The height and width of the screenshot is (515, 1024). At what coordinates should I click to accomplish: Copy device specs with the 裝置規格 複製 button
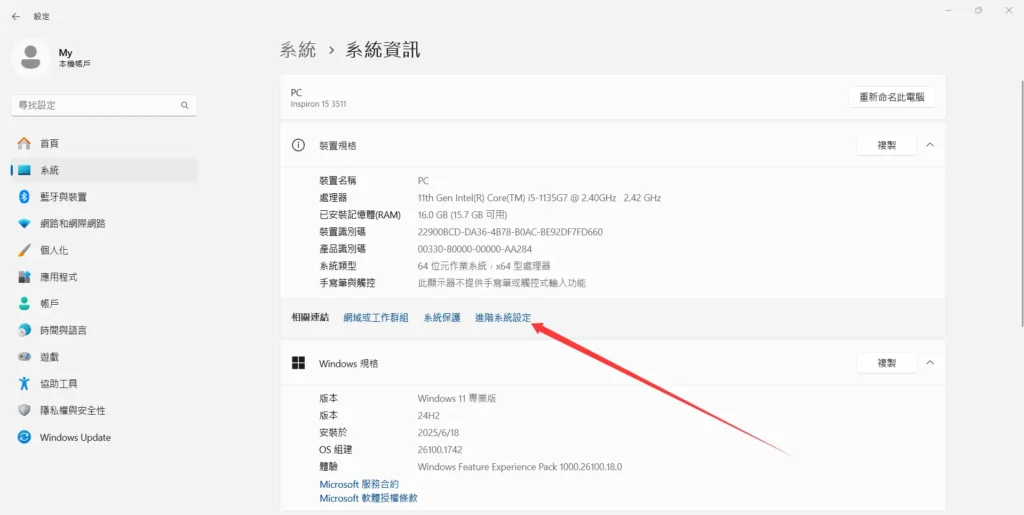[x=886, y=145]
